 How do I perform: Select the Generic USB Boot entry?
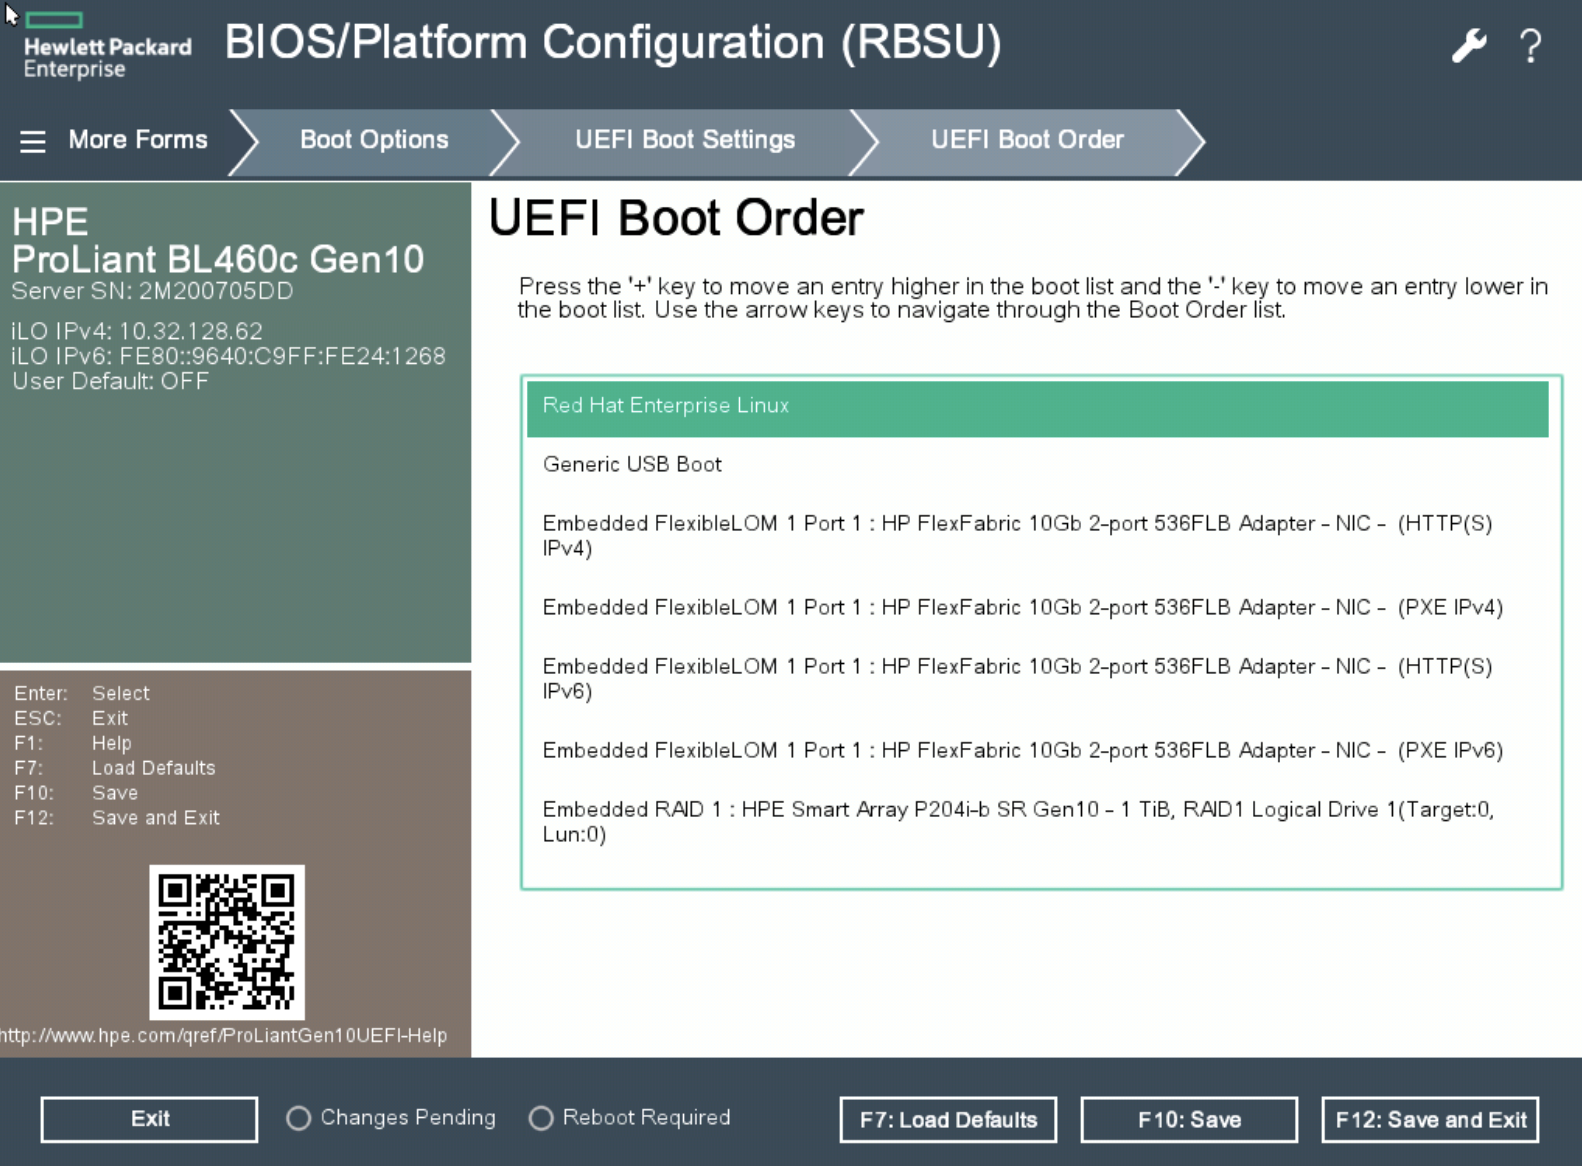(x=1038, y=464)
